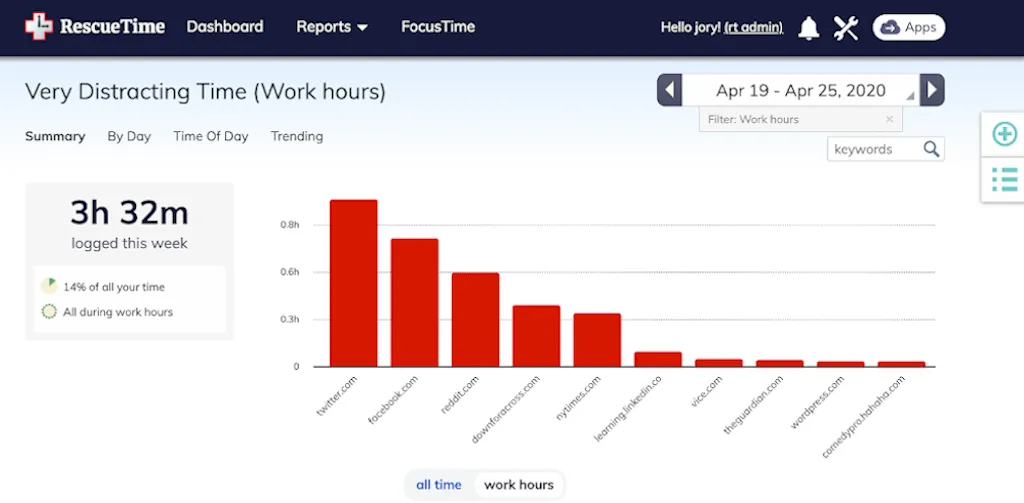
Task: Switch to the By Day tab
Action: click(x=129, y=137)
